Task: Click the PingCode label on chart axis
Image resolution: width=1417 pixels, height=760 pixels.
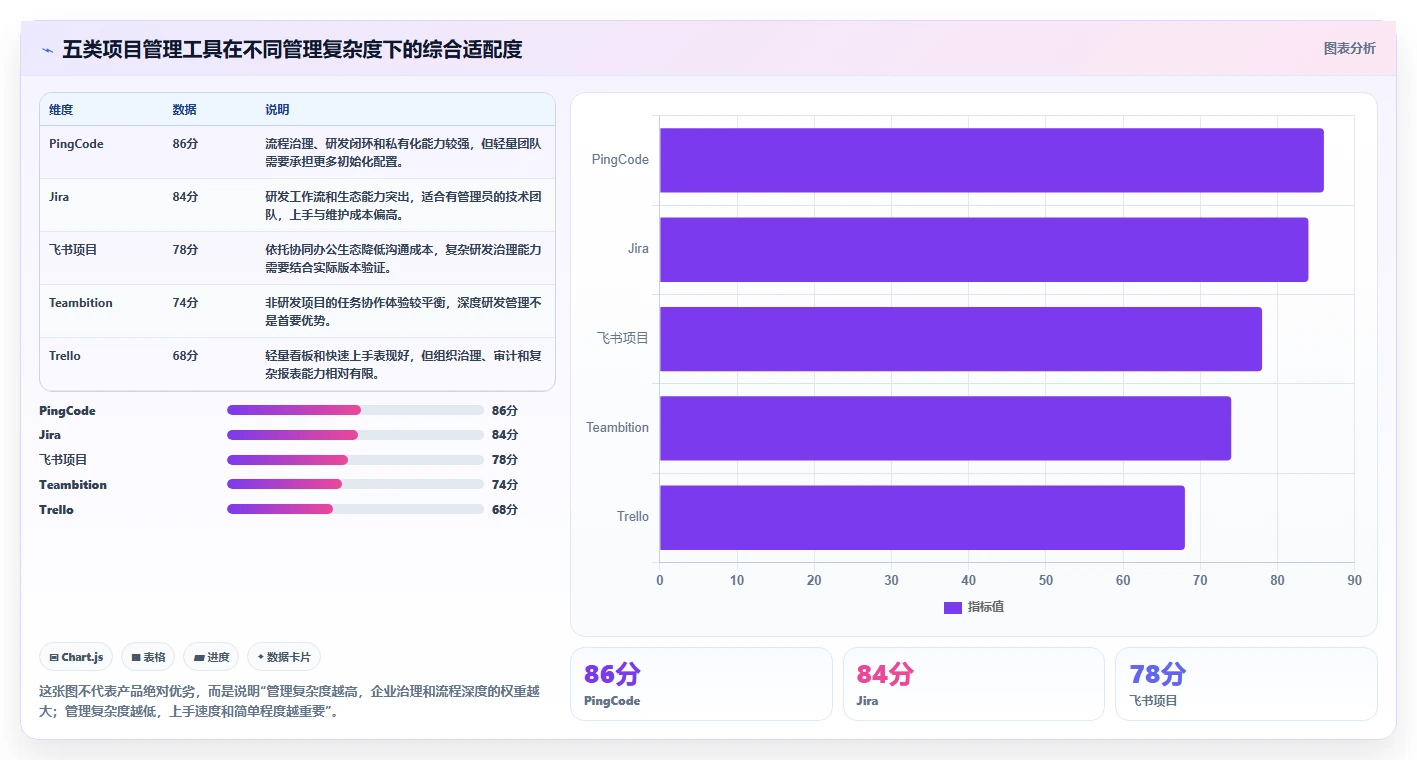Action: coord(620,160)
